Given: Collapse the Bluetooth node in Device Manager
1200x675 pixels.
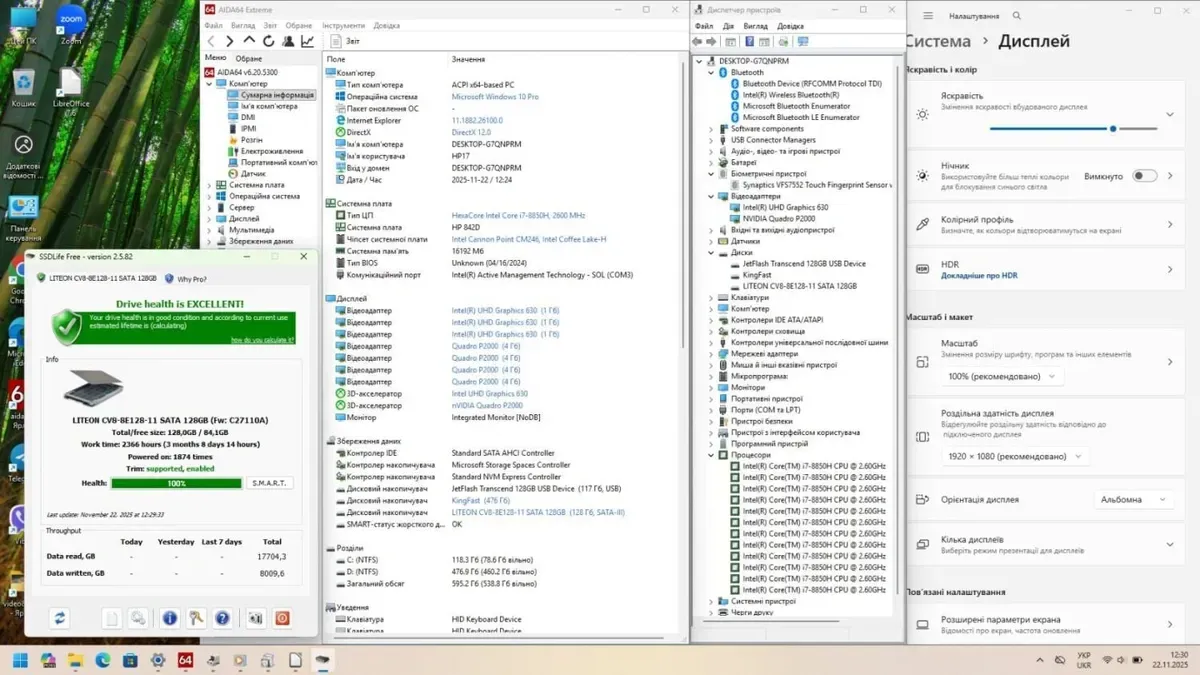Looking at the screenshot, I should pos(711,73).
